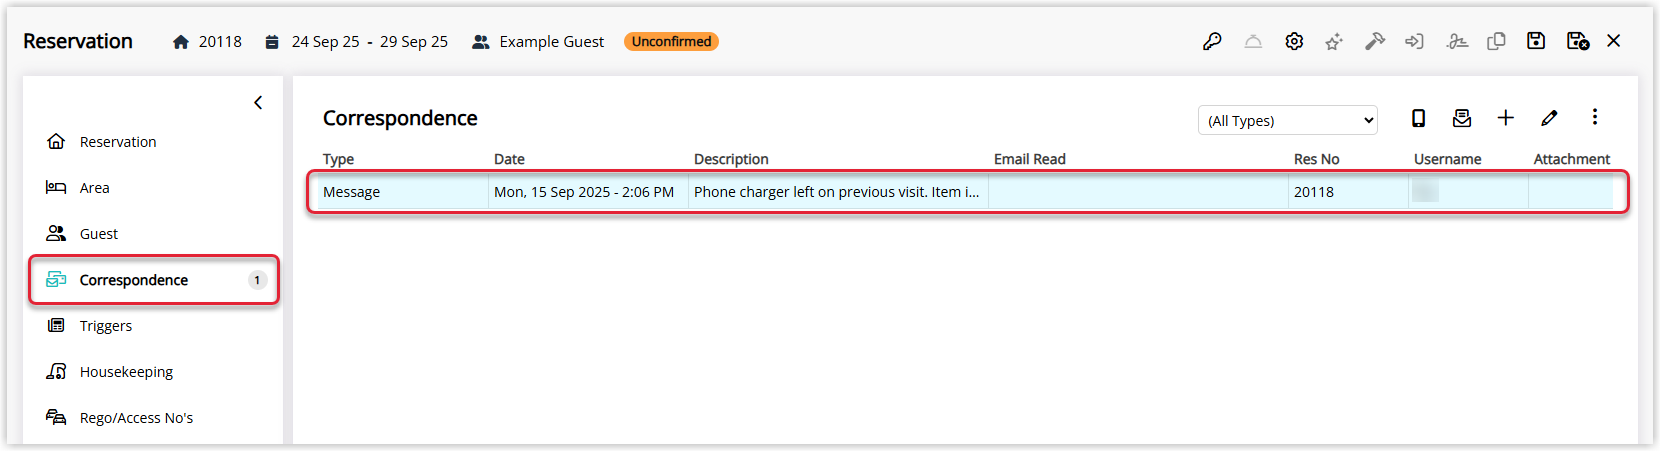
Task: Click the signature icon
Action: pyautogui.click(x=1457, y=41)
